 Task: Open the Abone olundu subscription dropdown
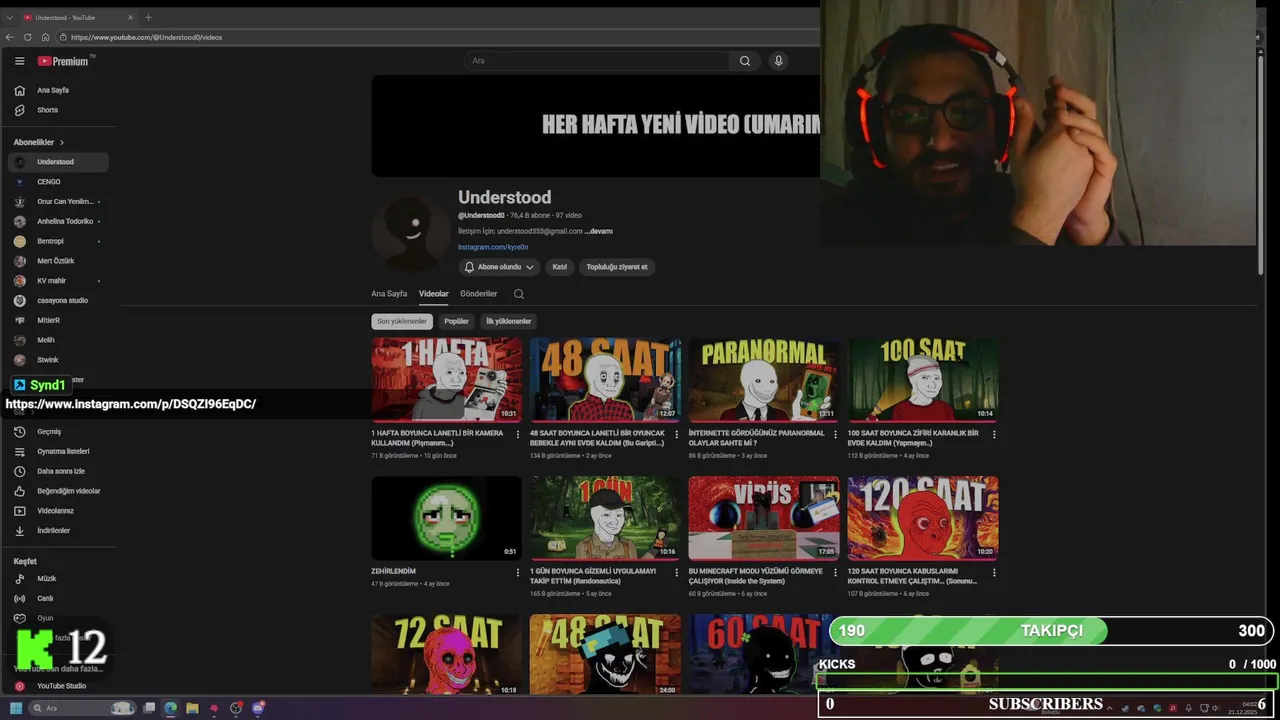[x=499, y=267]
